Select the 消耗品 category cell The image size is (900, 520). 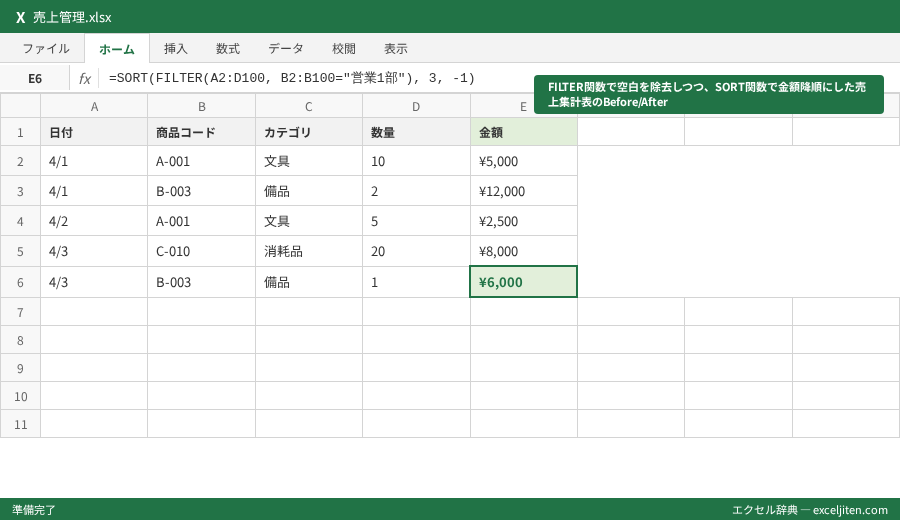309,251
